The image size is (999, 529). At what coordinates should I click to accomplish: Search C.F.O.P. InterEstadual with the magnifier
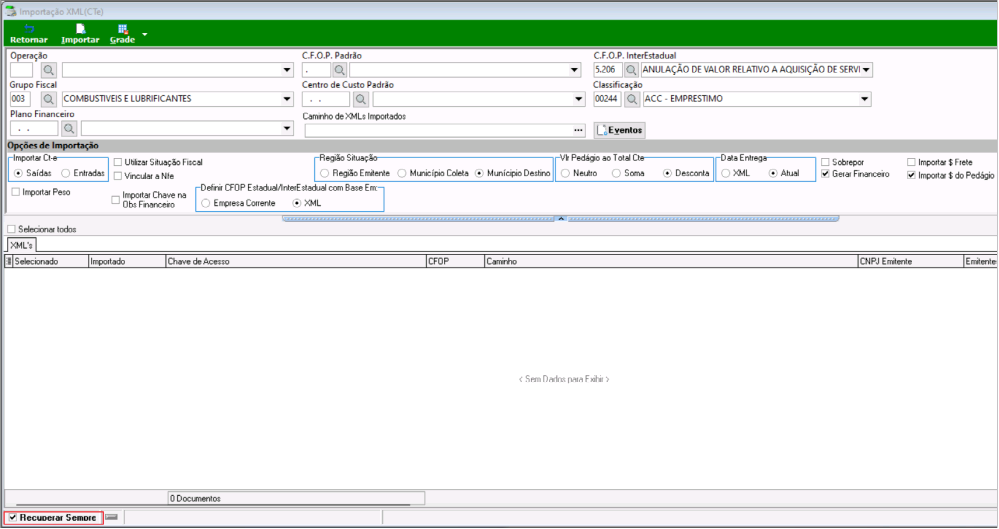631,70
